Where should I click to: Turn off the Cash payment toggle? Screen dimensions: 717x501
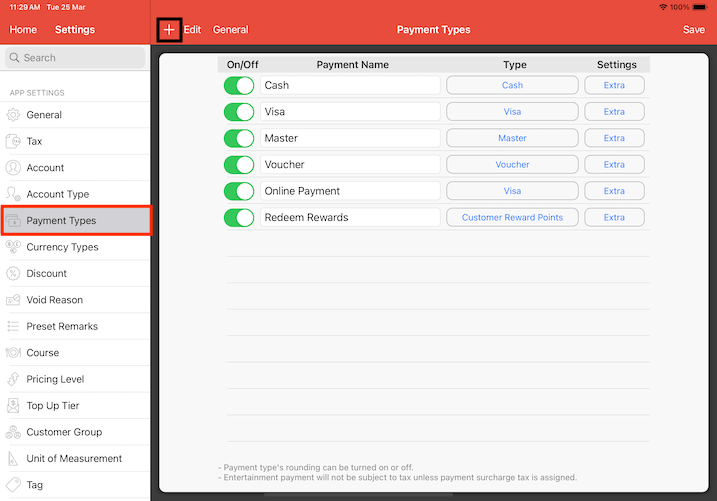[x=239, y=85]
